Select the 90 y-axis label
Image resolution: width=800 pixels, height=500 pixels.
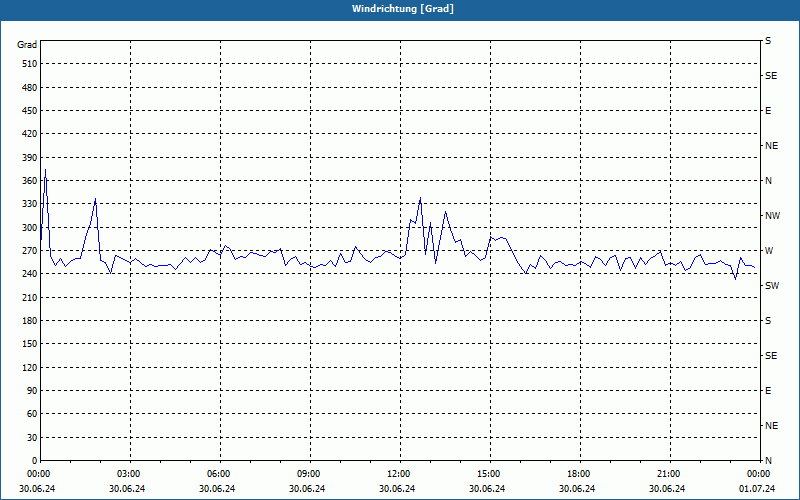coord(32,391)
